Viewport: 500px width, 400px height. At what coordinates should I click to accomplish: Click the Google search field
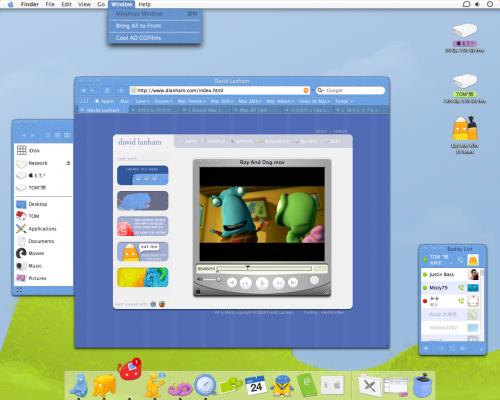pyautogui.click(x=350, y=90)
